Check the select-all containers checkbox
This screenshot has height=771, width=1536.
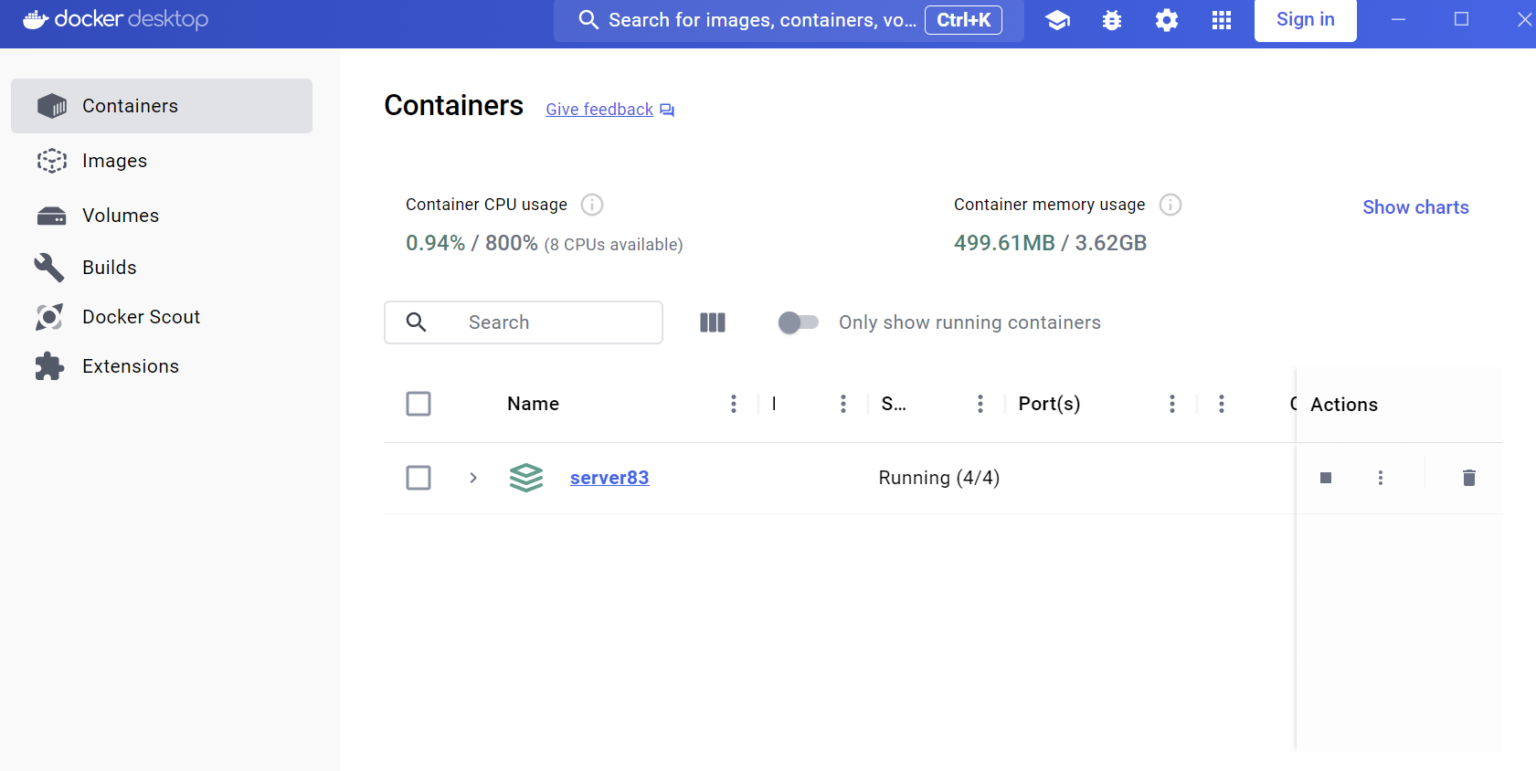point(418,403)
